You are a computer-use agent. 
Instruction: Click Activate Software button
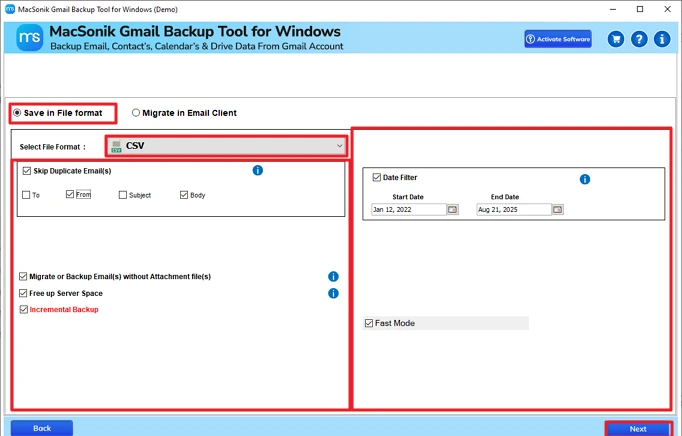(x=558, y=39)
